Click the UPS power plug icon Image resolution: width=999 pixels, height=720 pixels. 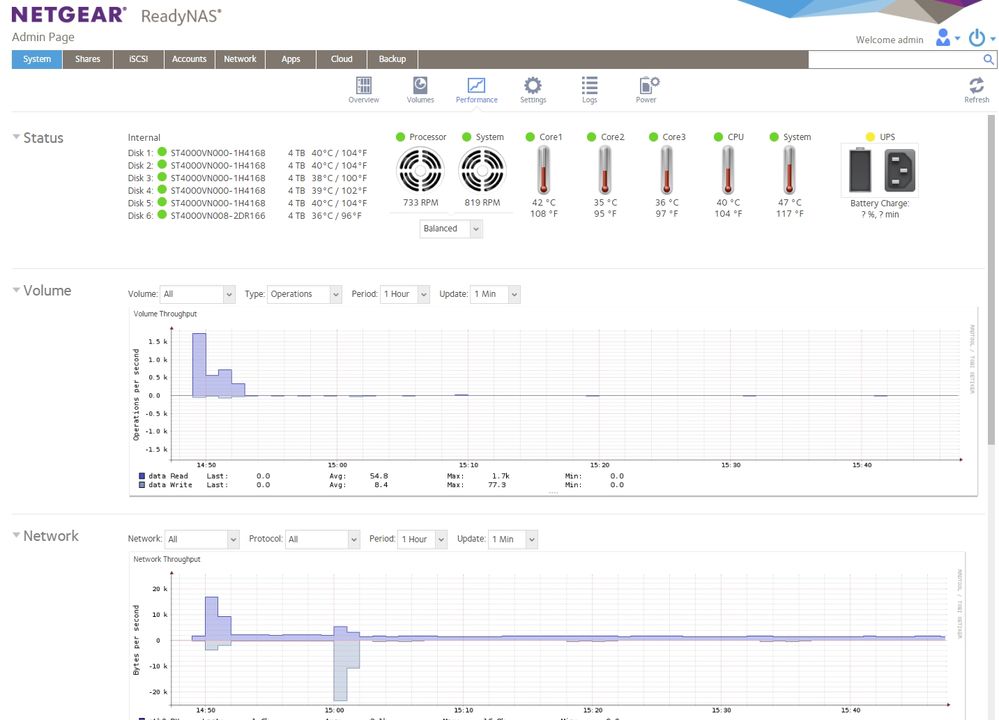[900, 170]
